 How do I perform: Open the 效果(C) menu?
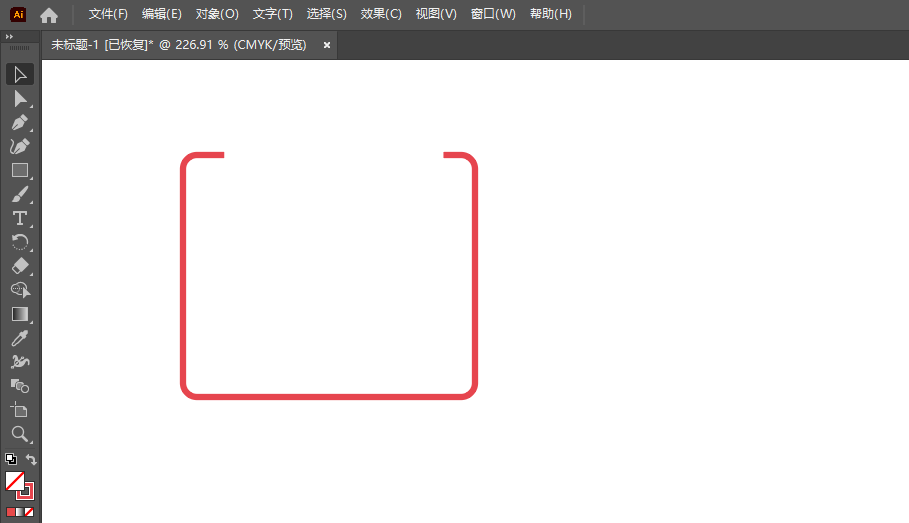[381, 14]
